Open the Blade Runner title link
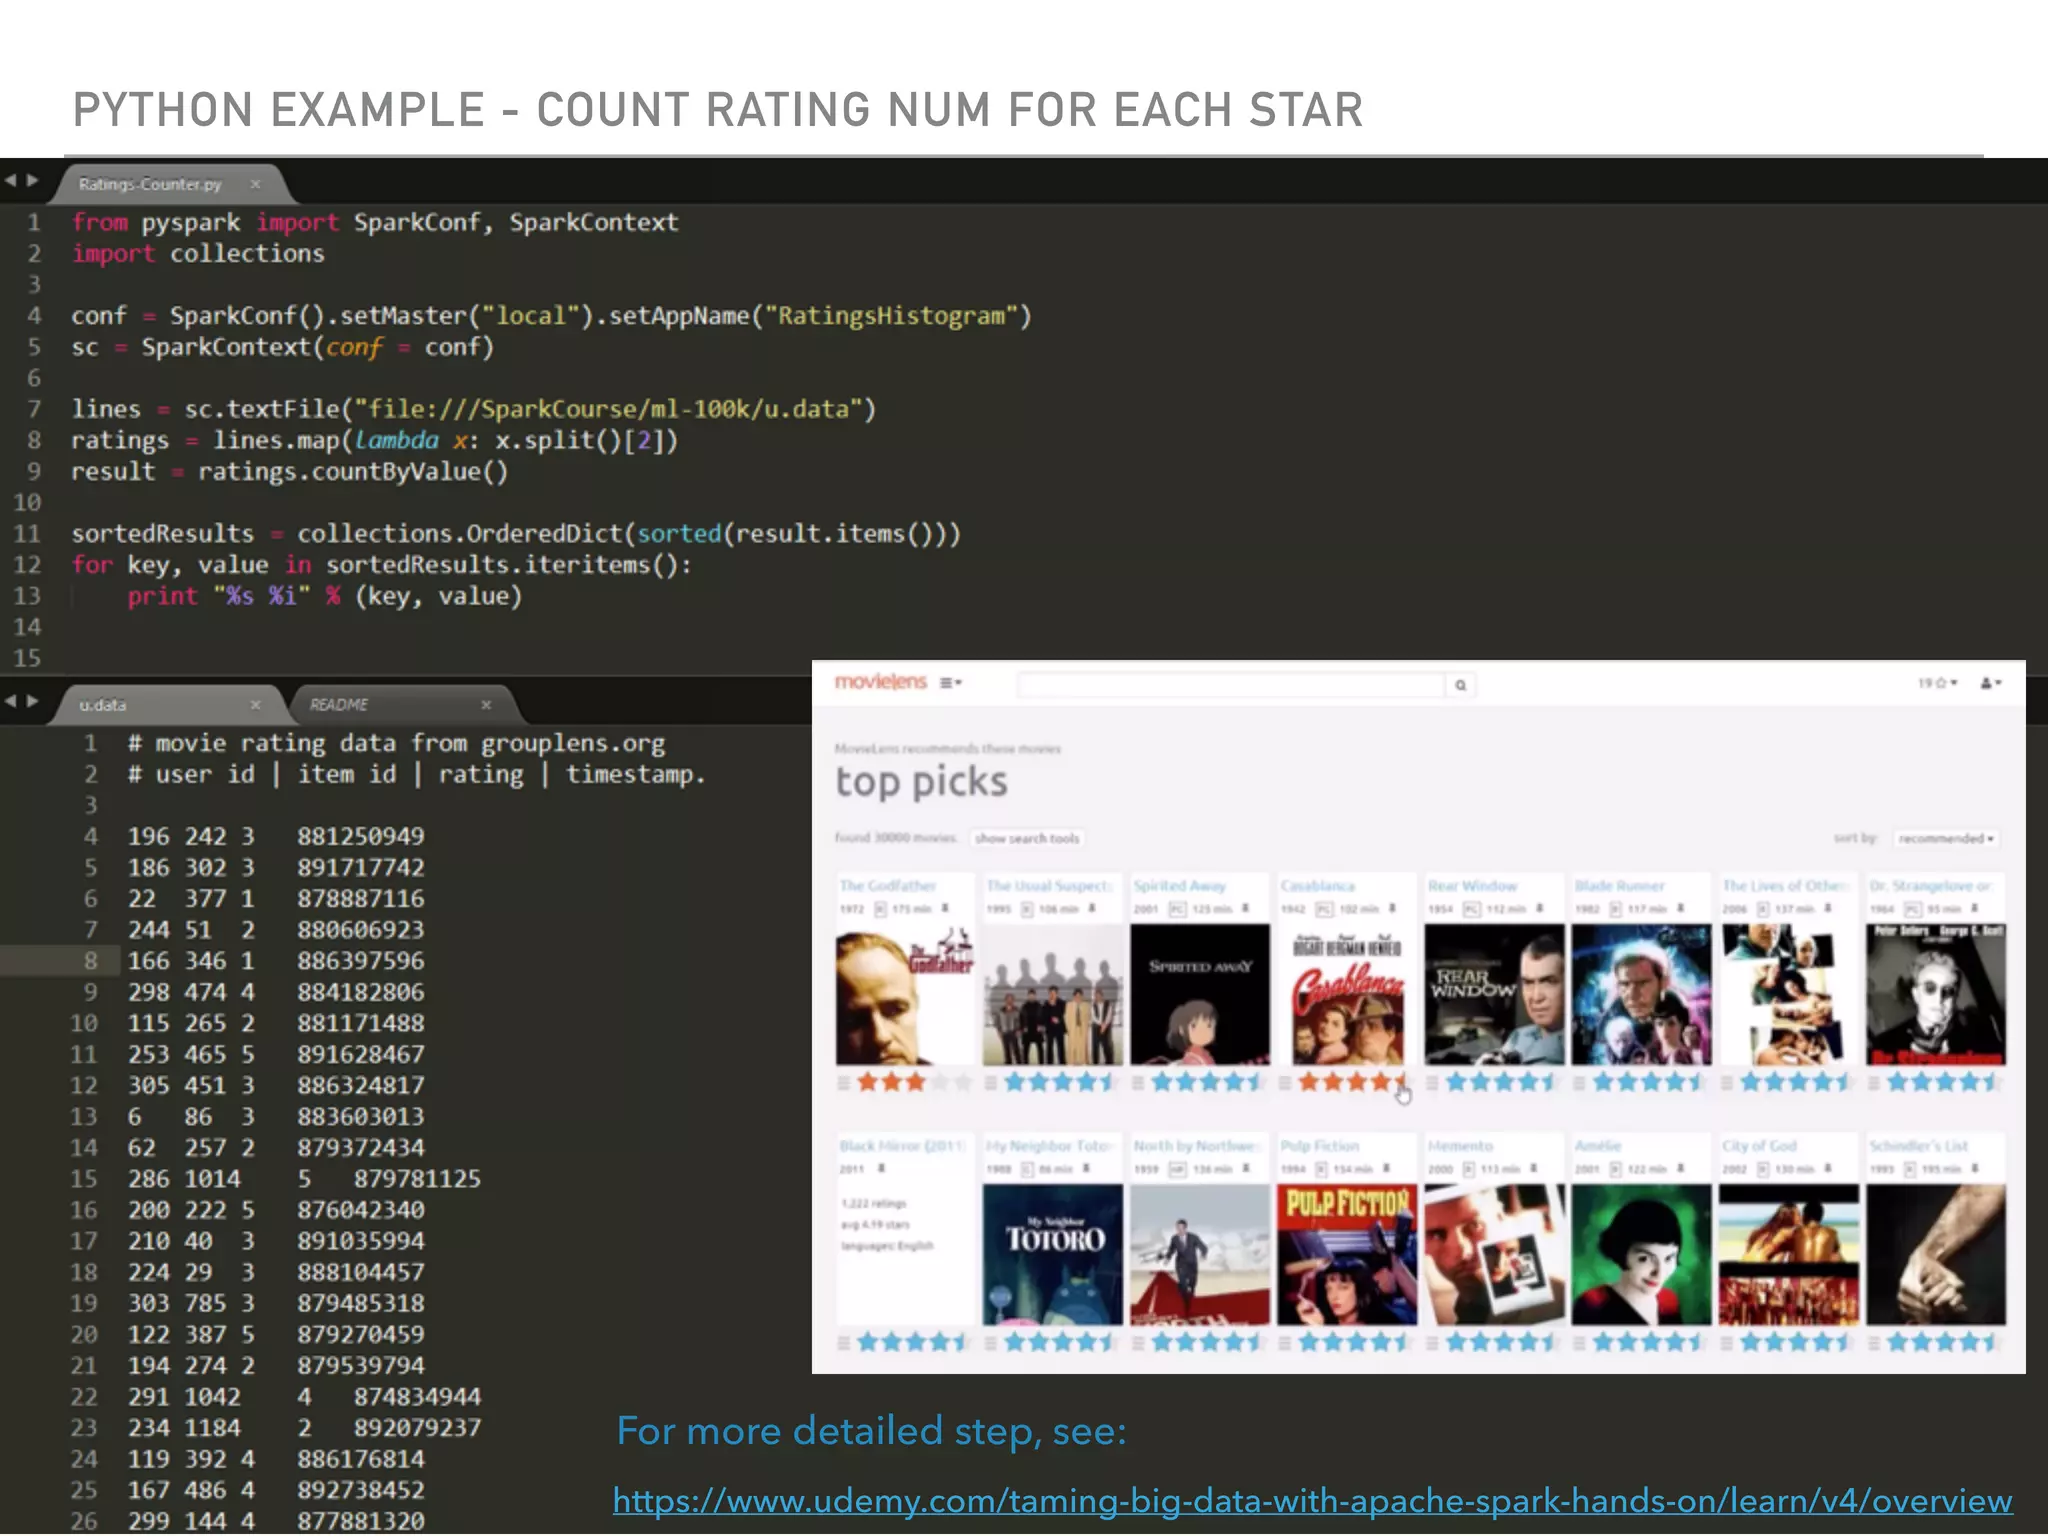Screen dimensions: 2048x1536 click(1619, 886)
